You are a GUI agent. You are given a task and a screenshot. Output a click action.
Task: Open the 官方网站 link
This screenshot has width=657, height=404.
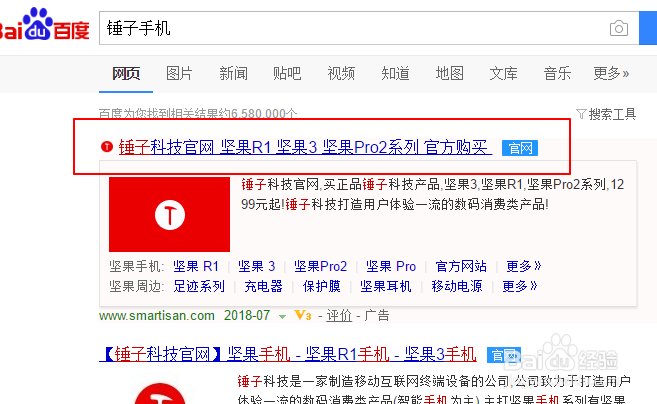[x=461, y=267]
